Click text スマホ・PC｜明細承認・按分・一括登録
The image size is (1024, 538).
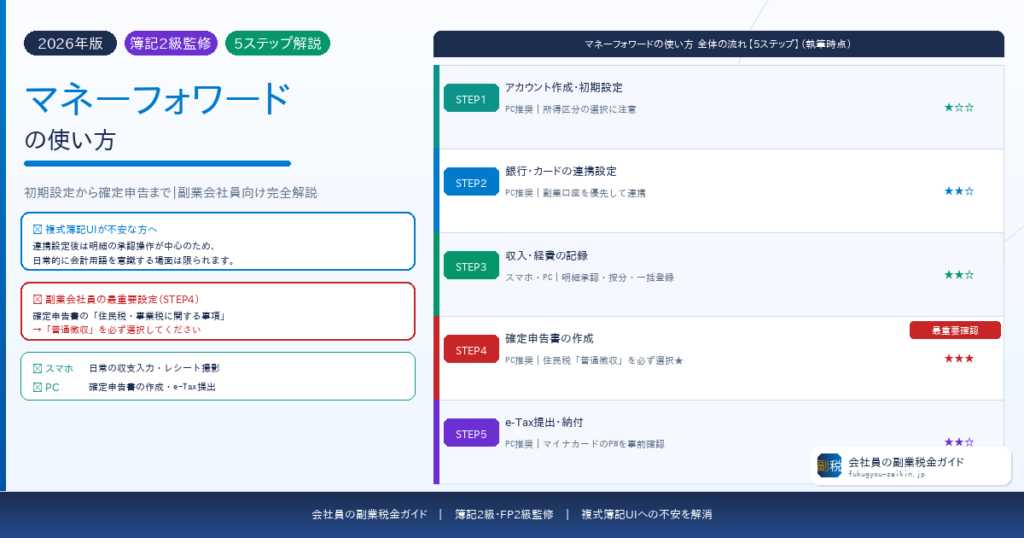point(589,277)
